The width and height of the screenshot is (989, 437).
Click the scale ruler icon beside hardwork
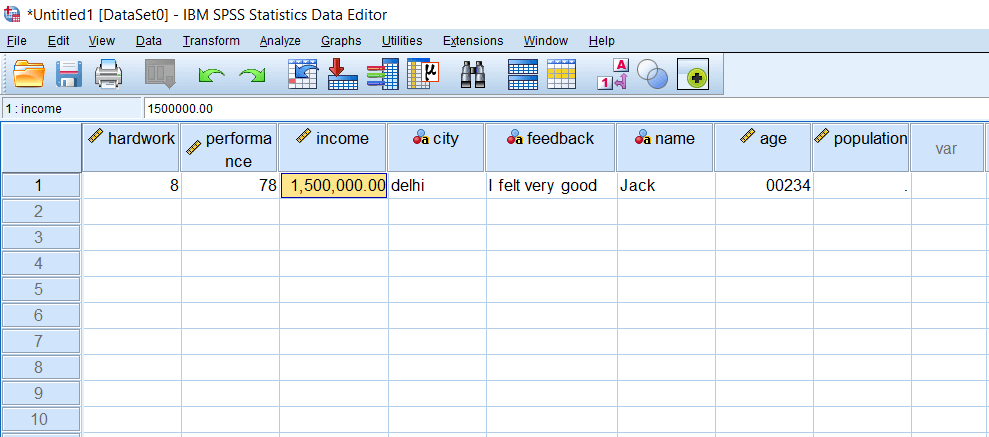(x=95, y=136)
